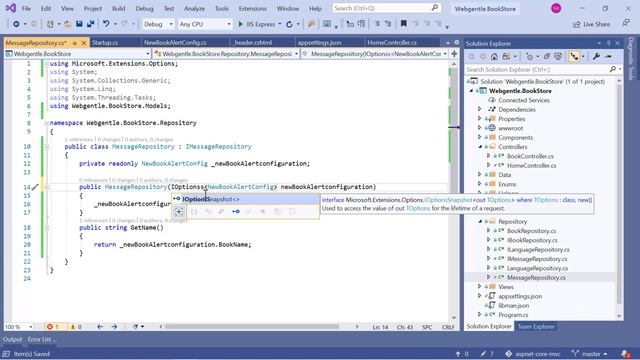Screen dimensions: 640x360
Task: Click the browser refresh icon in toolbar
Action: pyautogui.click(x=289, y=24)
